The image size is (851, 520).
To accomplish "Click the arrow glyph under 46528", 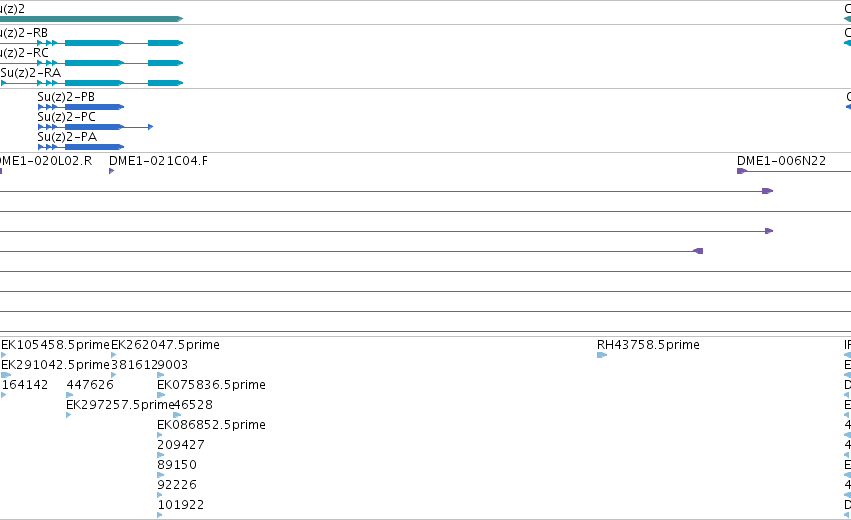I will tap(177, 415).
